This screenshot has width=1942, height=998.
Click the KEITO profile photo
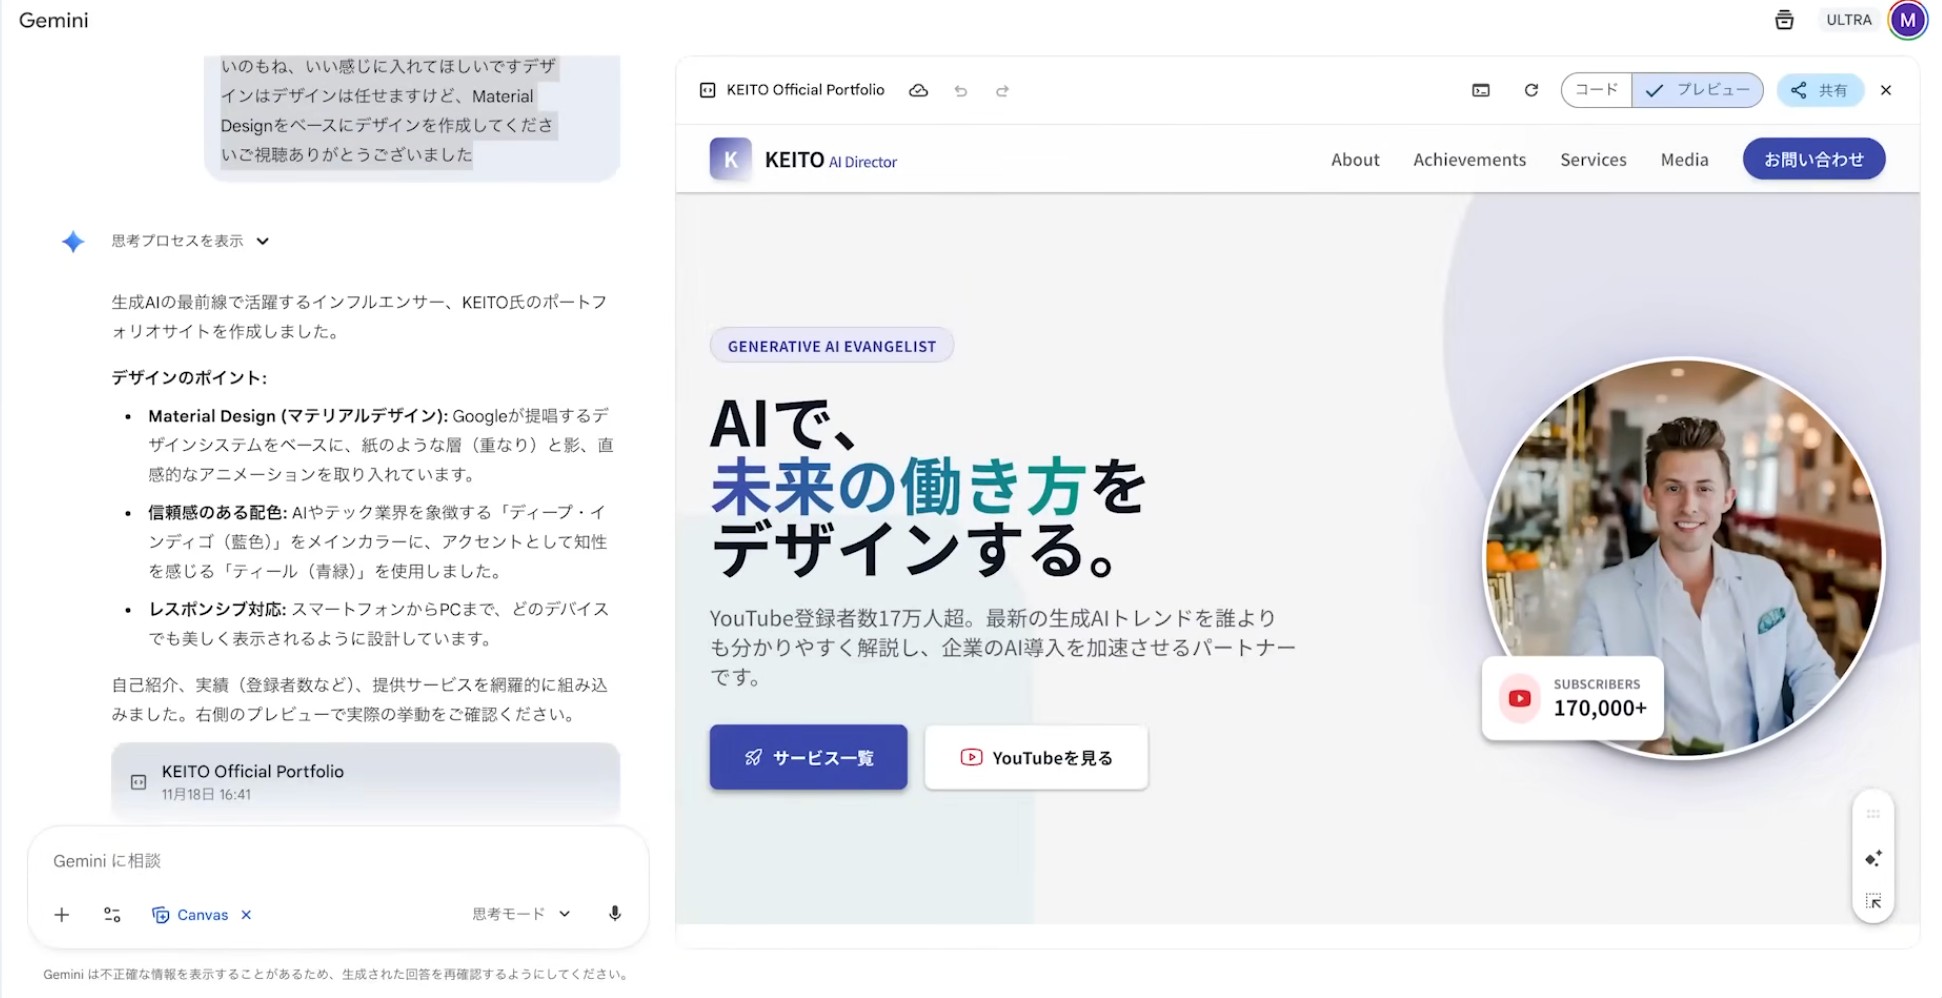1684,558
